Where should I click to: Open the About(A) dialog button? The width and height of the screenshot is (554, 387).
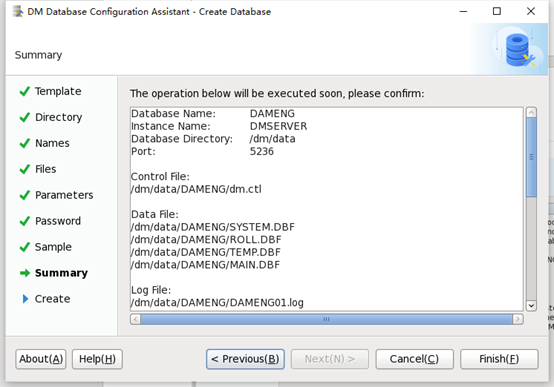coord(41,359)
